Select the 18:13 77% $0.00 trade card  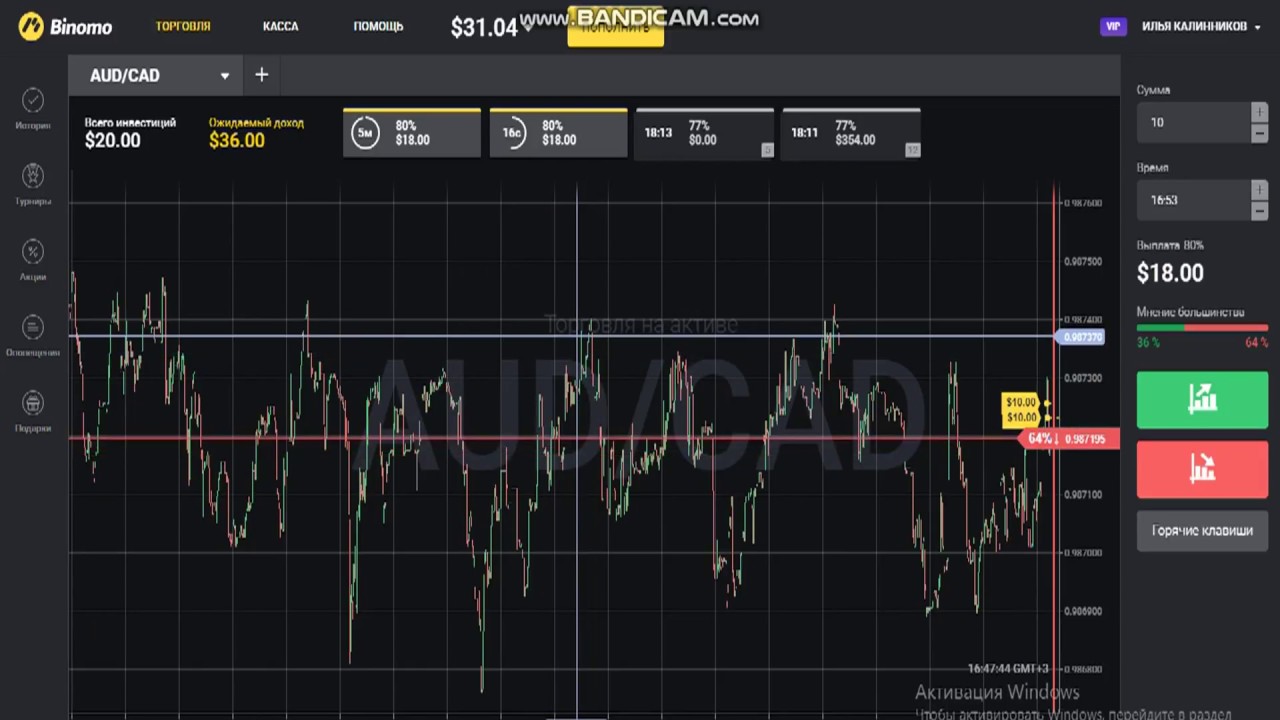705,133
